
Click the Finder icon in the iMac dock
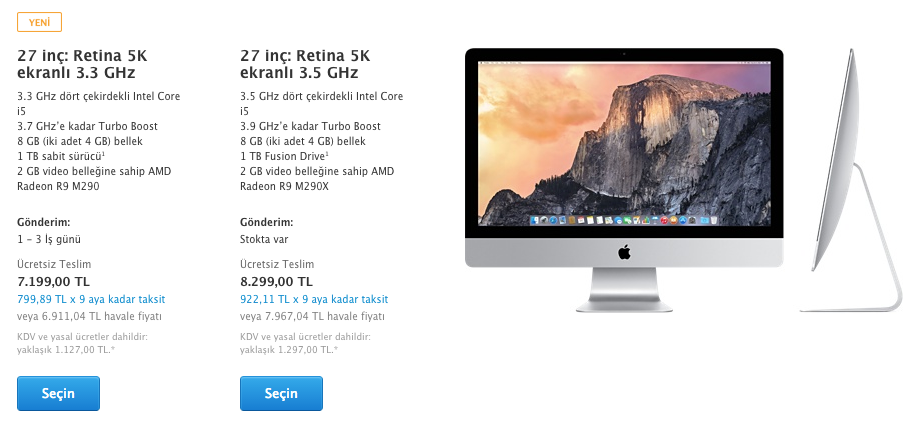click(535, 220)
